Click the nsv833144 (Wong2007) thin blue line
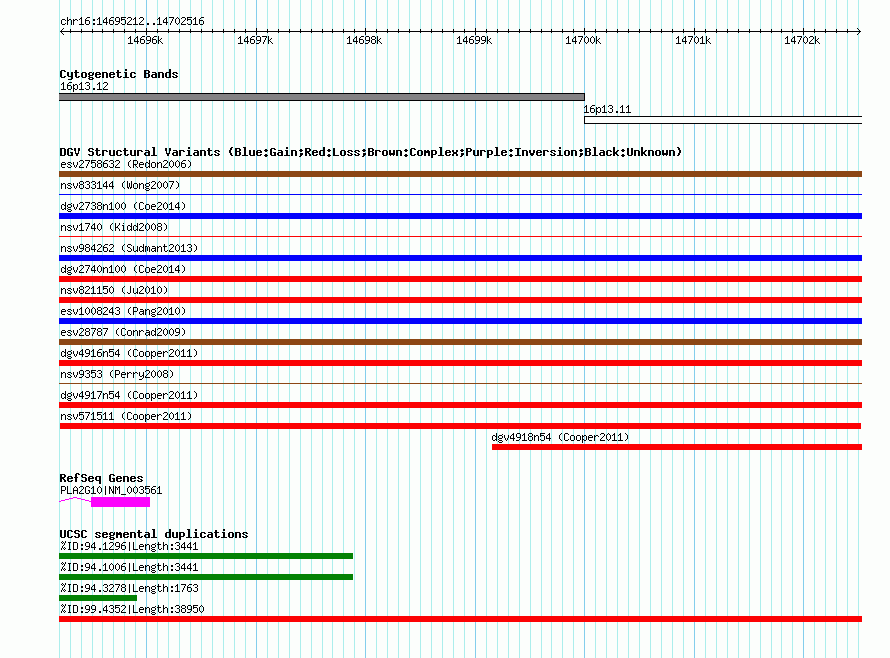The height and width of the screenshot is (658, 890). click(x=460, y=195)
